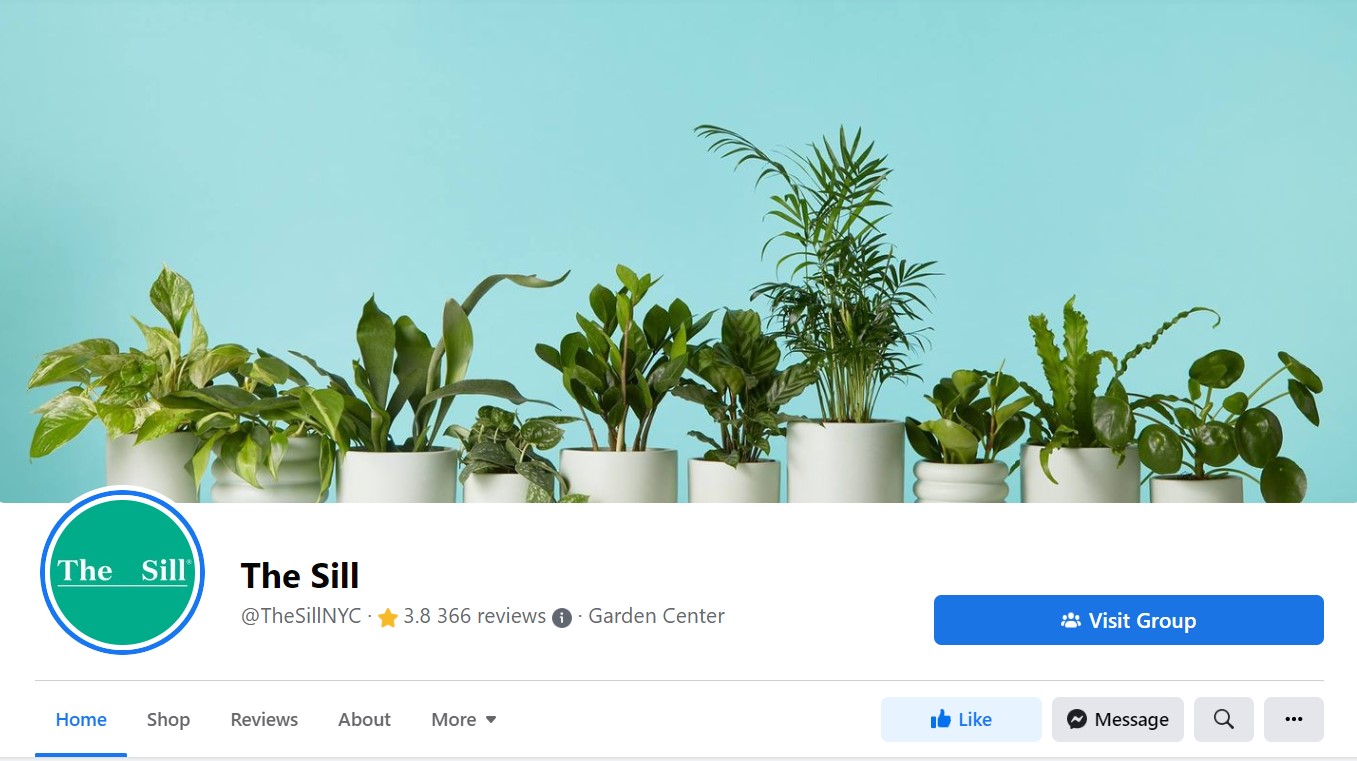This screenshot has height=761, width=1357.
Task: Select the About tab
Action: click(x=364, y=719)
